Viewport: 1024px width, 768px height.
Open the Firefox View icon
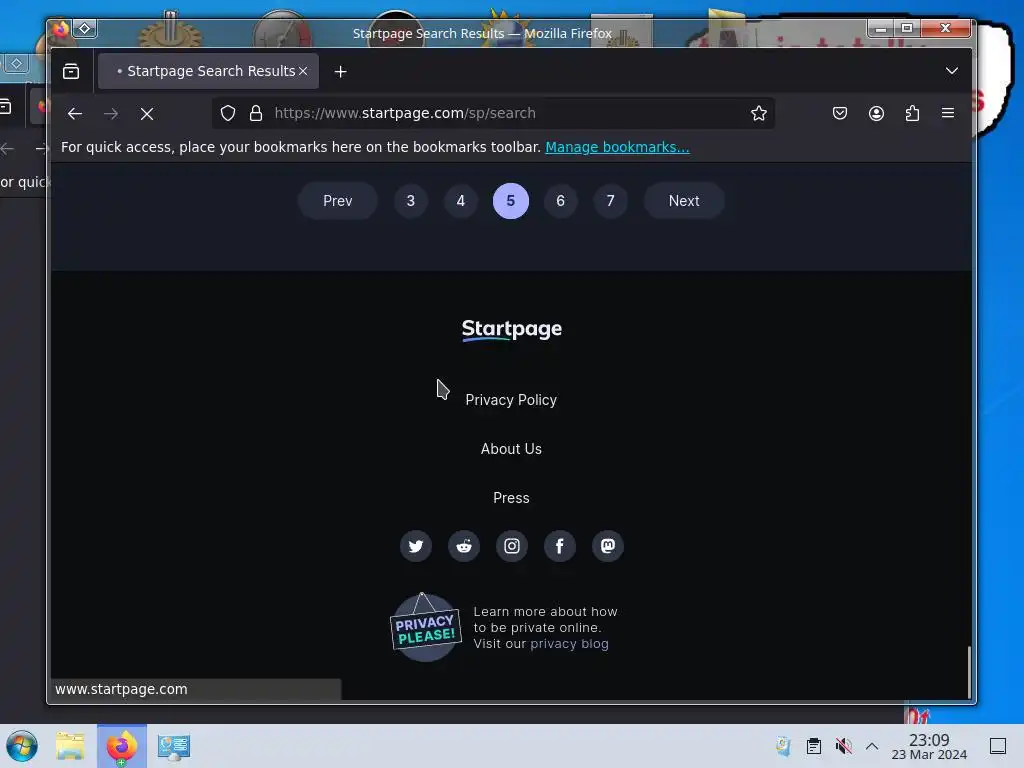(71, 71)
